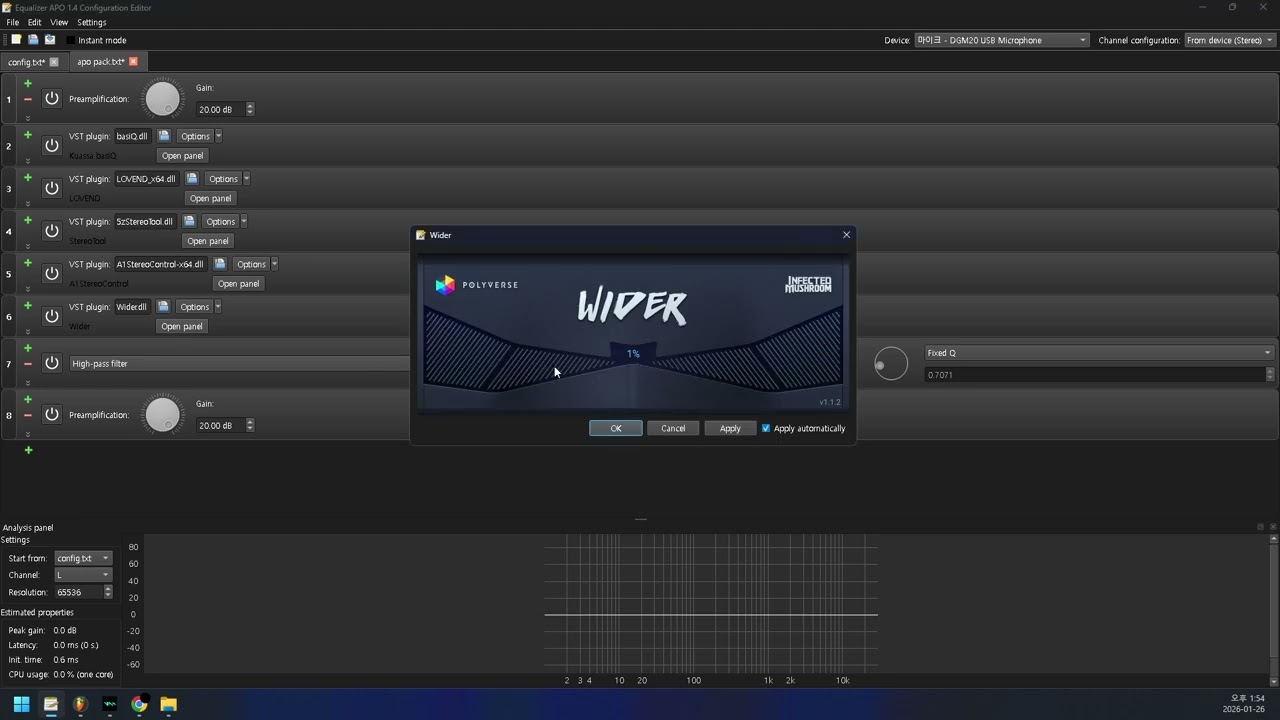This screenshot has width=1280, height=720.
Task: Click the green plus icon on High-pass filter row
Action: click(x=28, y=348)
